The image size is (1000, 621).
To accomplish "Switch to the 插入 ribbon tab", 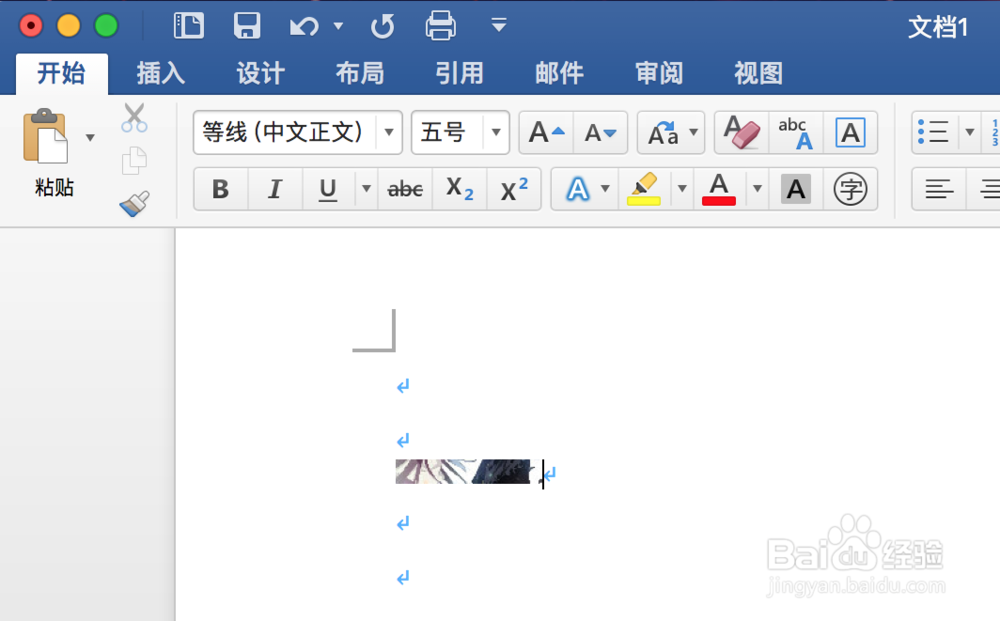I will [x=160, y=73].
